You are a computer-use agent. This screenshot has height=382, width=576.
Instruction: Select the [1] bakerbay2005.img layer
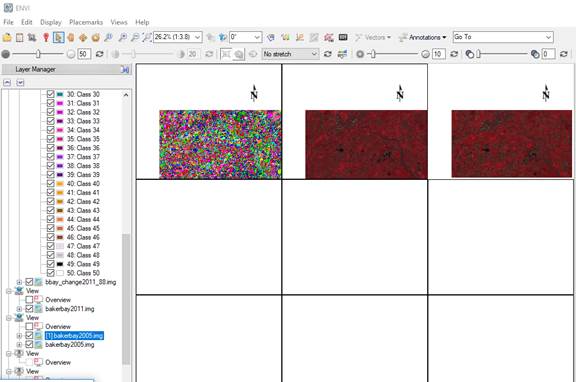click(74, 336)
